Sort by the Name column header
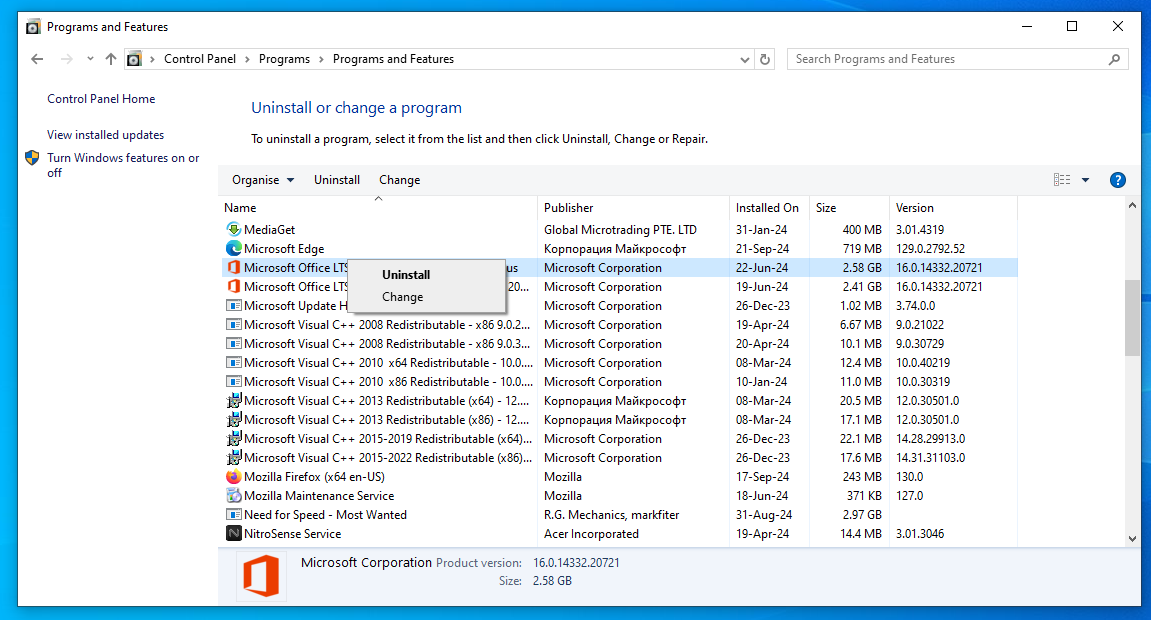This screenshot has height=620, width=1151. pyautogui.click(x=378, y=208)
